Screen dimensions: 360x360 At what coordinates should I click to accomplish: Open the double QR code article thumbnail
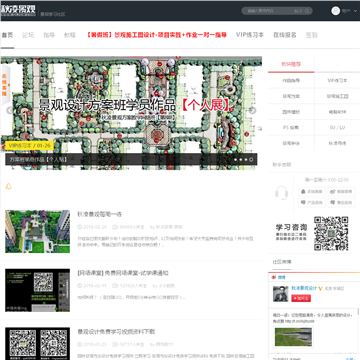tap(37, 344)
